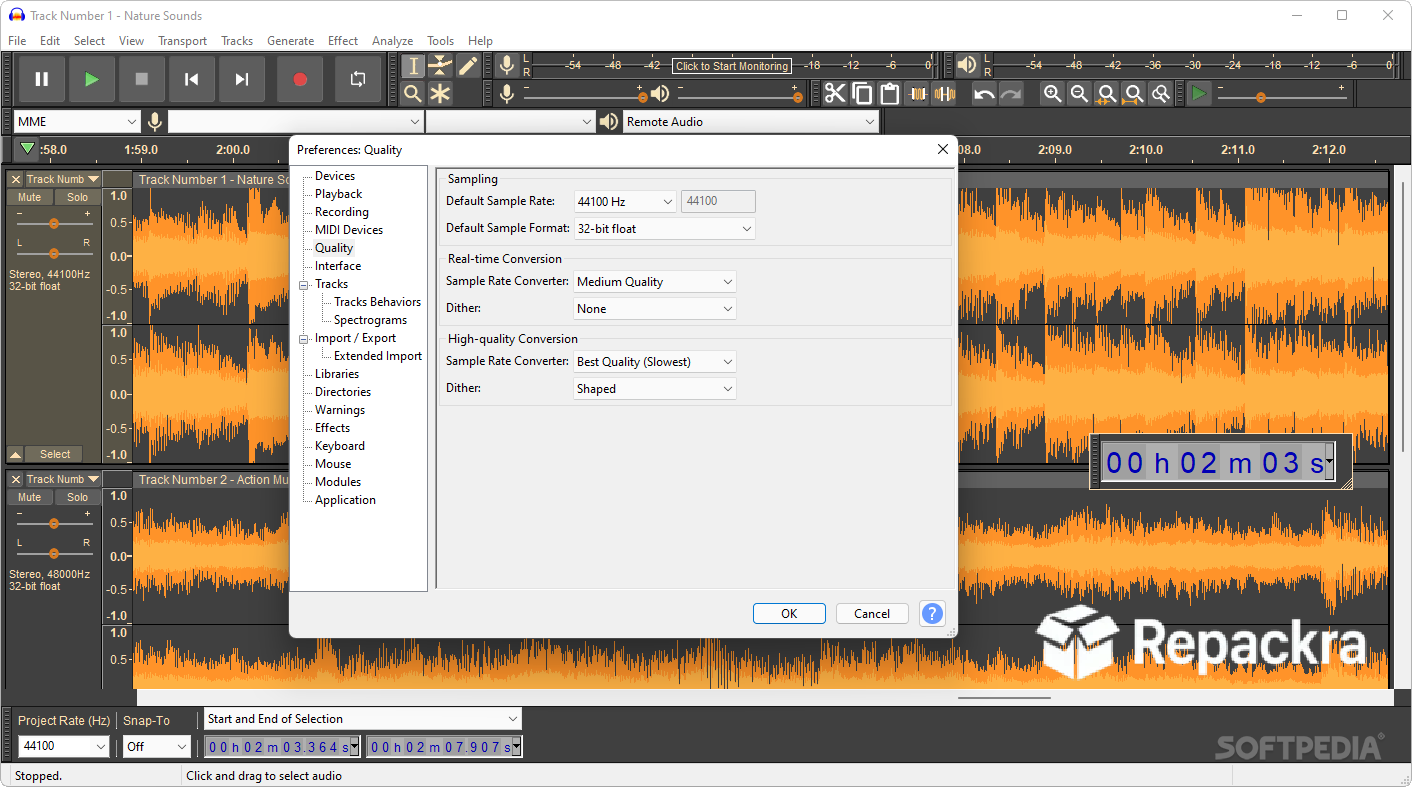Click OK in the Preferences dialog

coord(789,614)
